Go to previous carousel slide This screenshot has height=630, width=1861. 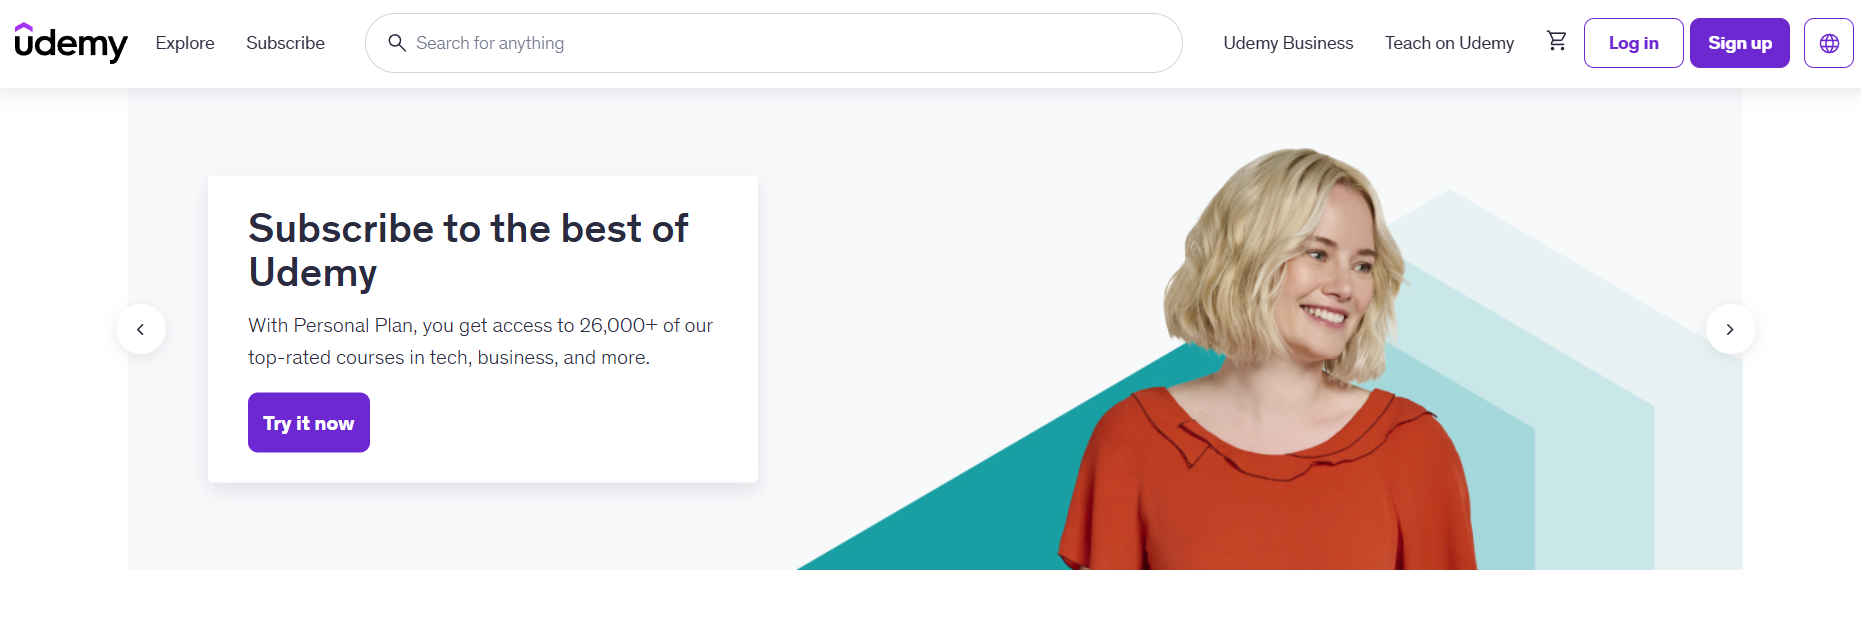pos(141,329)
